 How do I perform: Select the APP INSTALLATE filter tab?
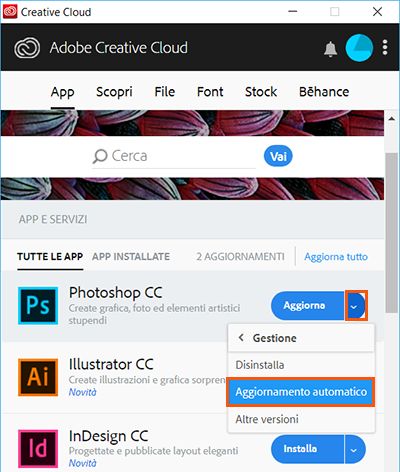131,256
